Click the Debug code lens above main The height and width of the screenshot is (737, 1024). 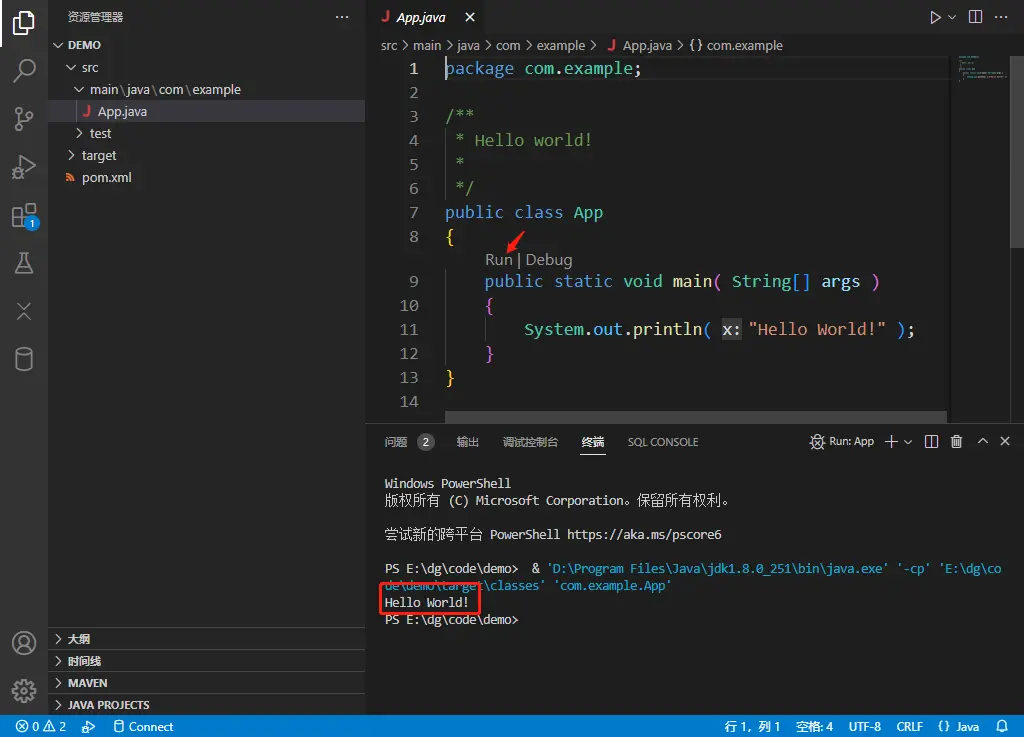[549, 260]
